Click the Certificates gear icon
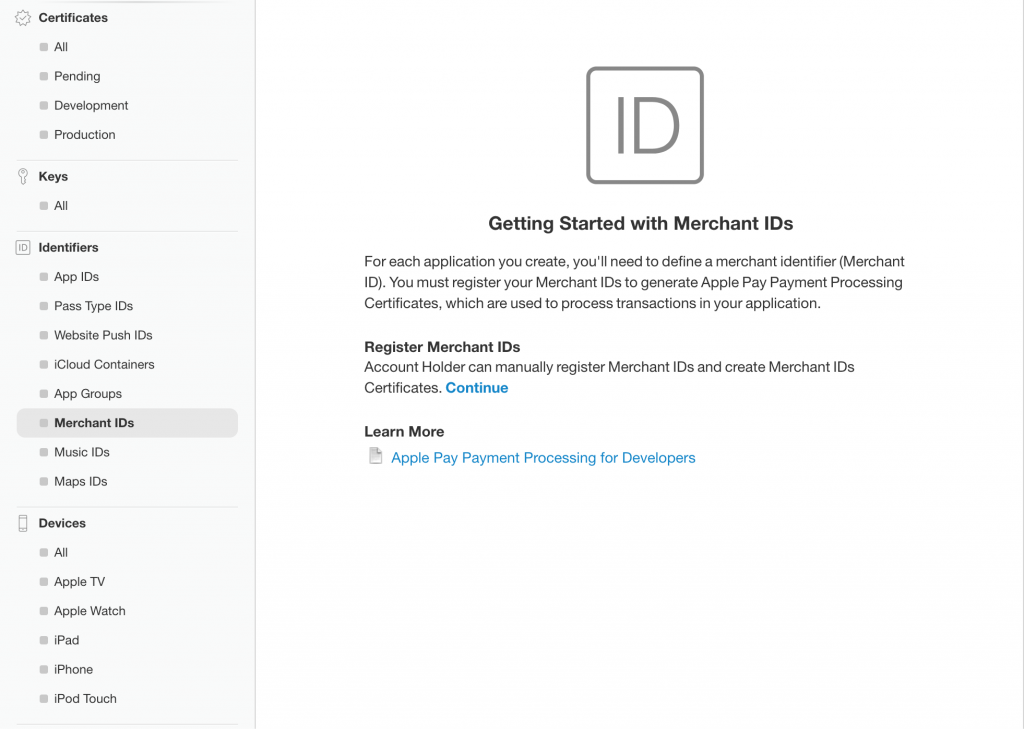The image size is (1024, 729). point(23,18)
